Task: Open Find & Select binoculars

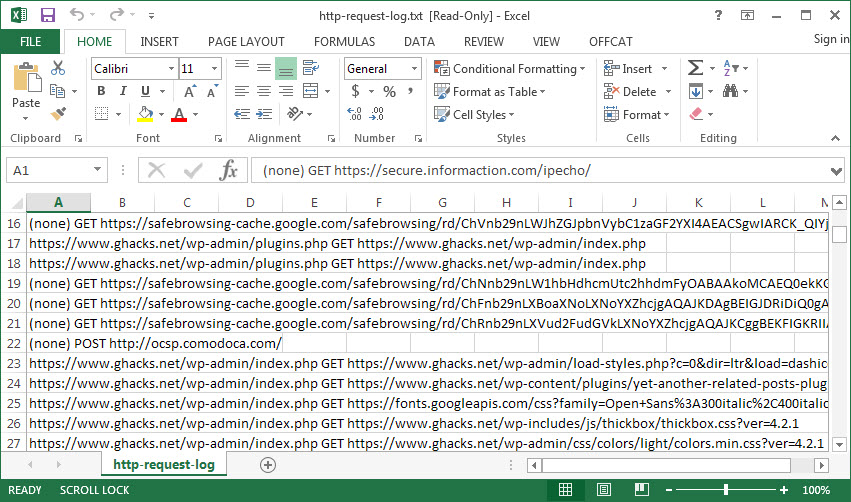Action: tap(731, 91)
